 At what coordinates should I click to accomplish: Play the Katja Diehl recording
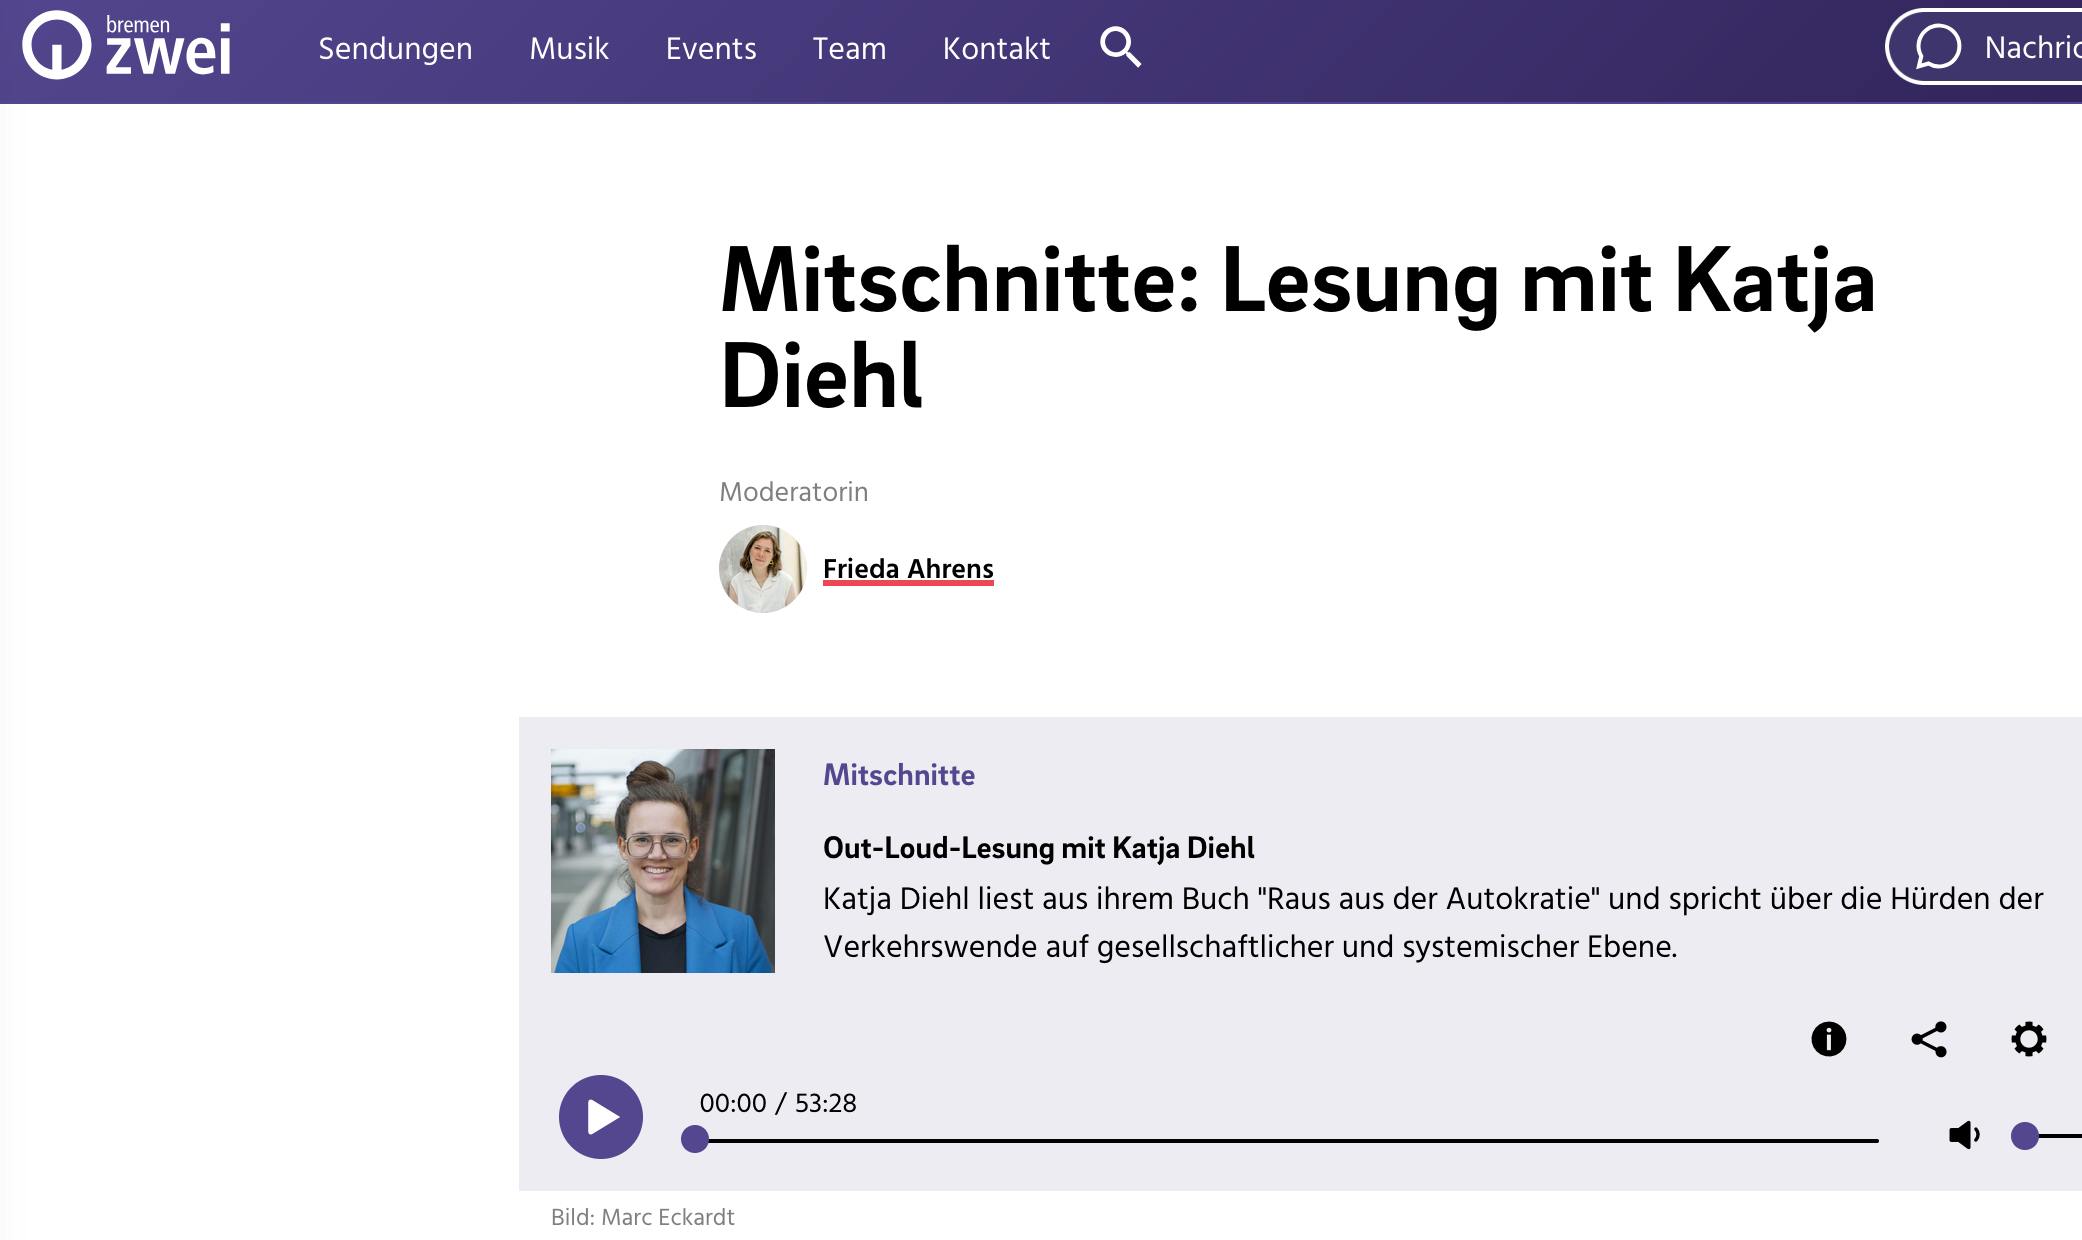pyautogui.click(x=600, y=1117)
